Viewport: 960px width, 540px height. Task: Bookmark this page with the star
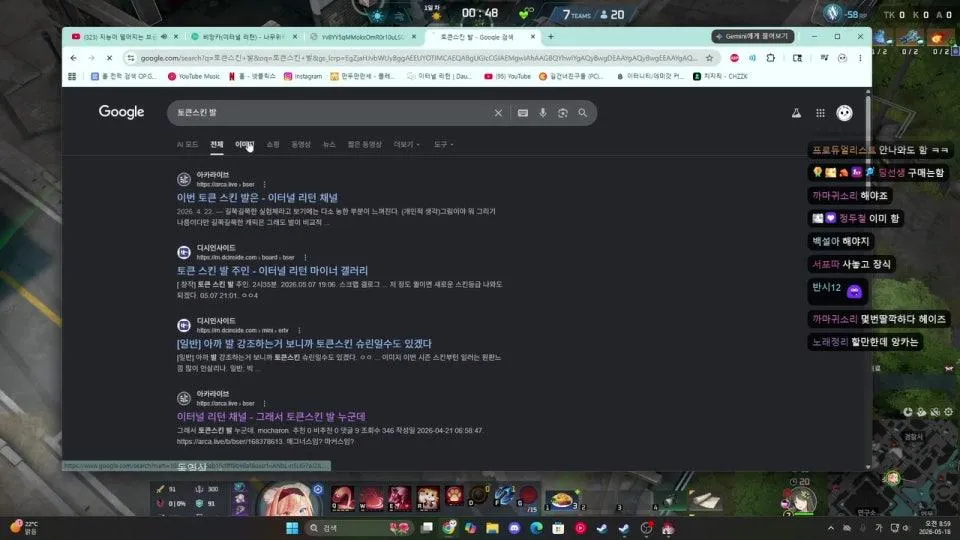709,58
